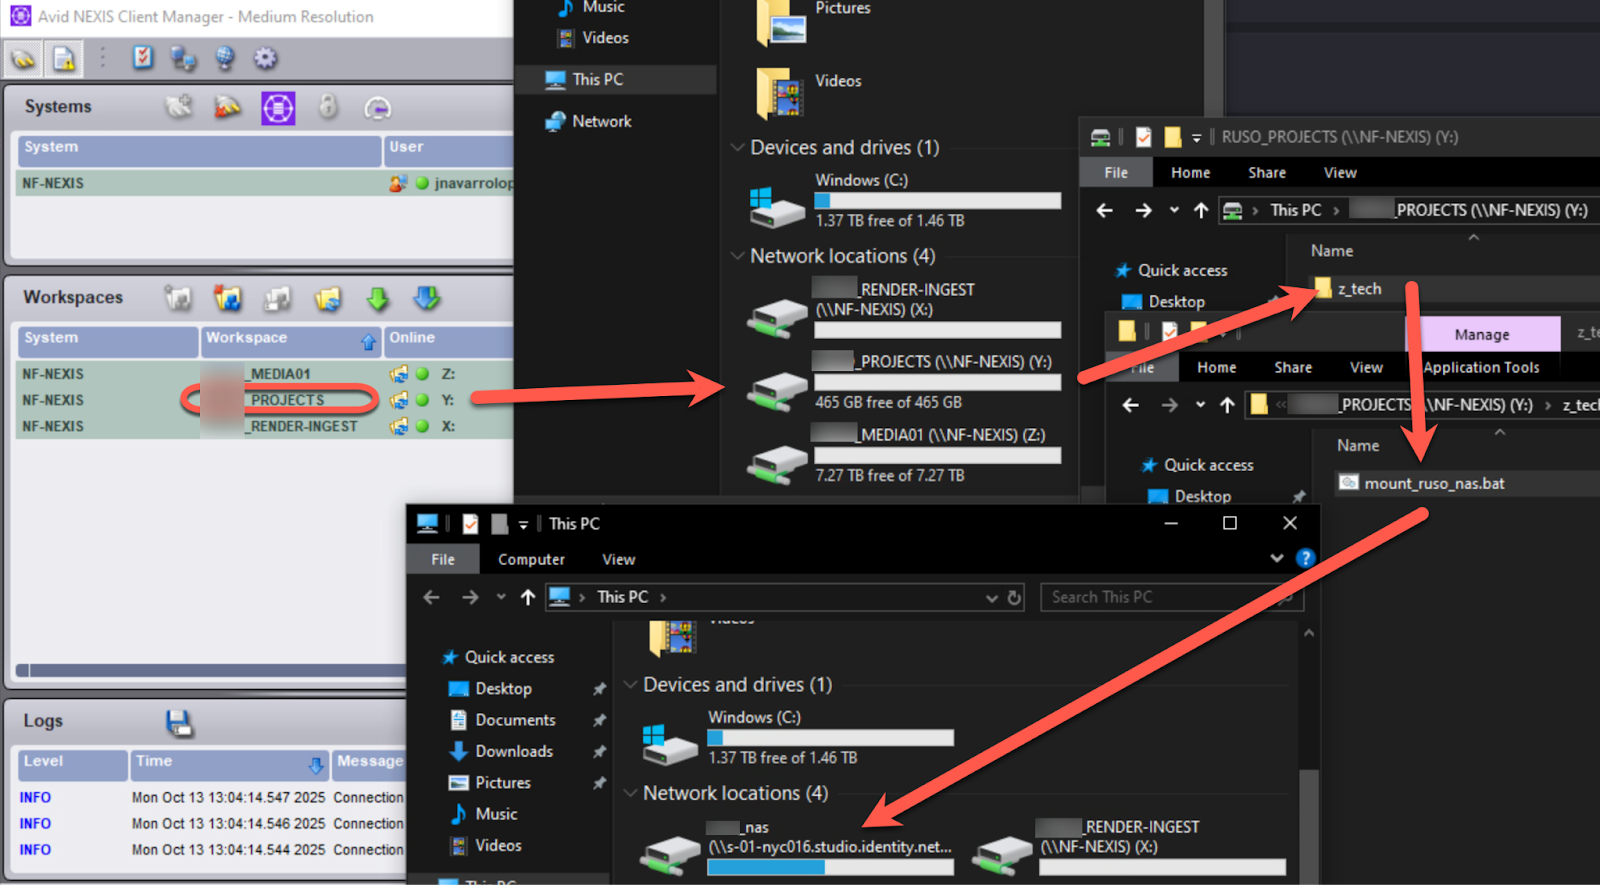
Task: Open the address bar dropdown beside refresh
Action: coord(991,598)
